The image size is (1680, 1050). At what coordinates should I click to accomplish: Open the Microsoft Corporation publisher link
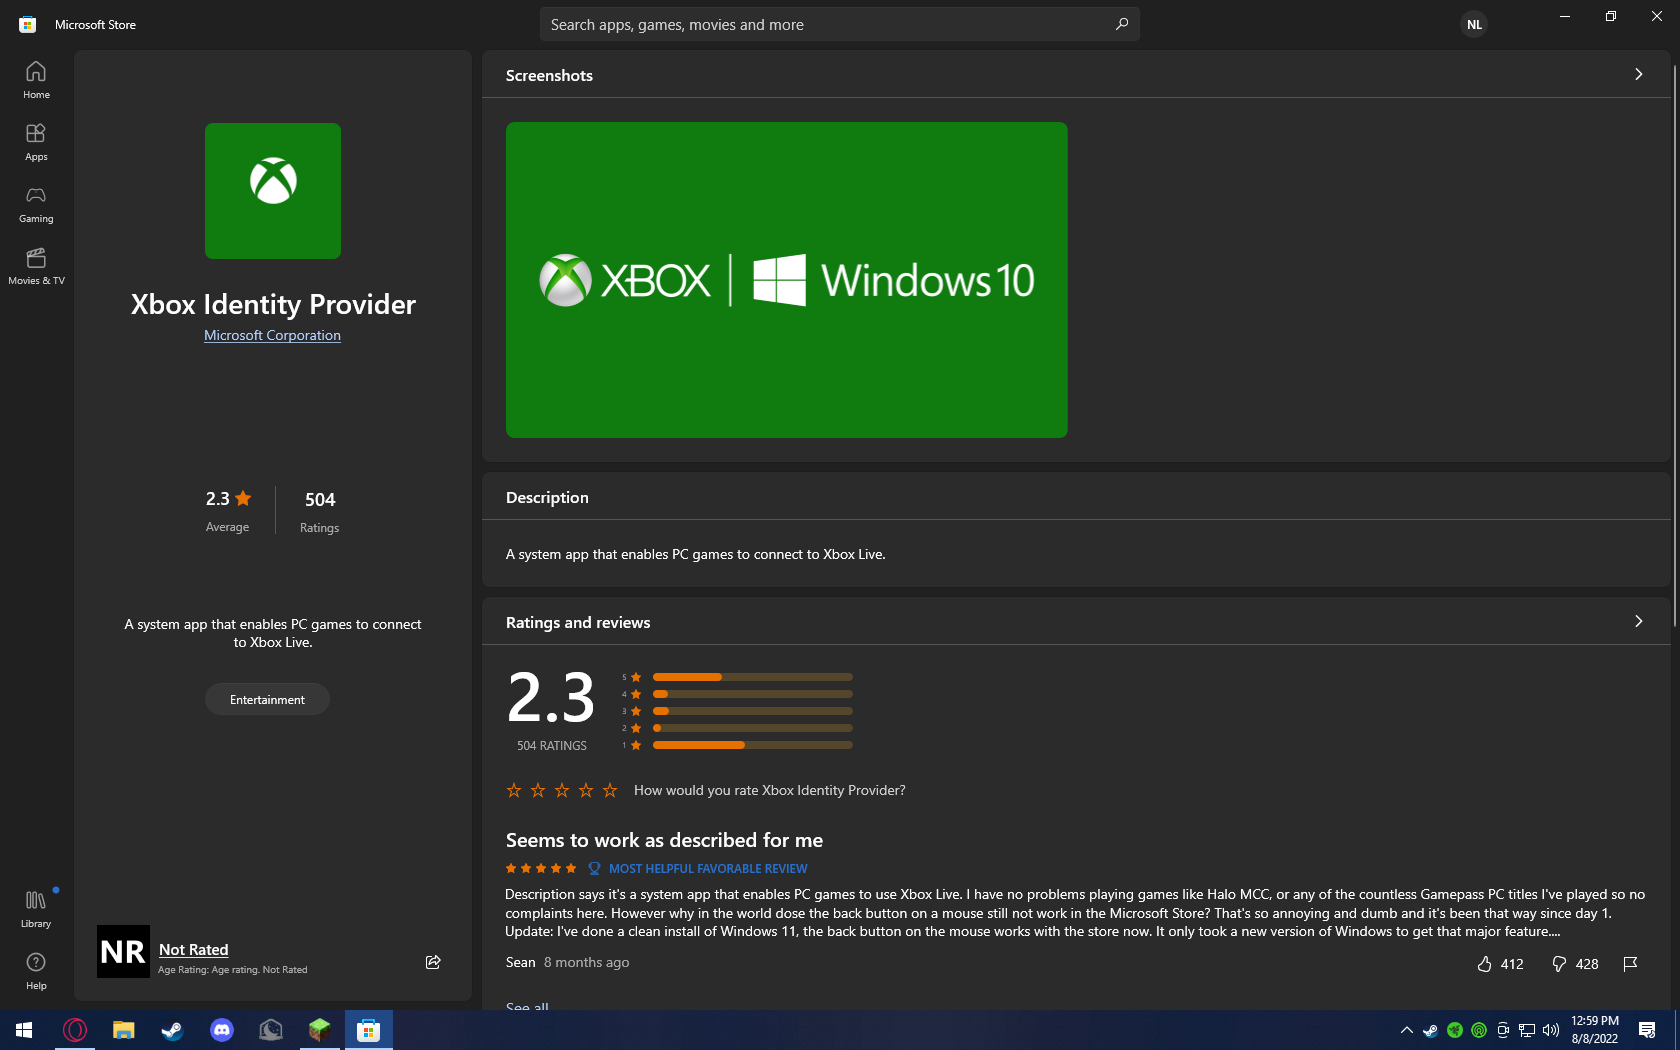tap(272, 335)
